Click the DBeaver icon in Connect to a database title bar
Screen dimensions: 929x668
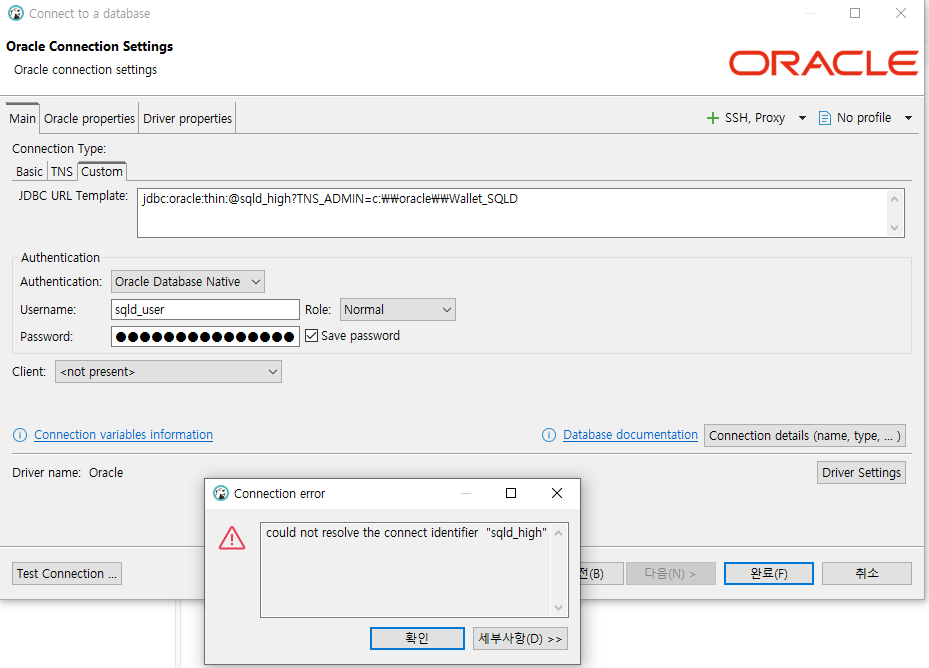tap(16, 13)
